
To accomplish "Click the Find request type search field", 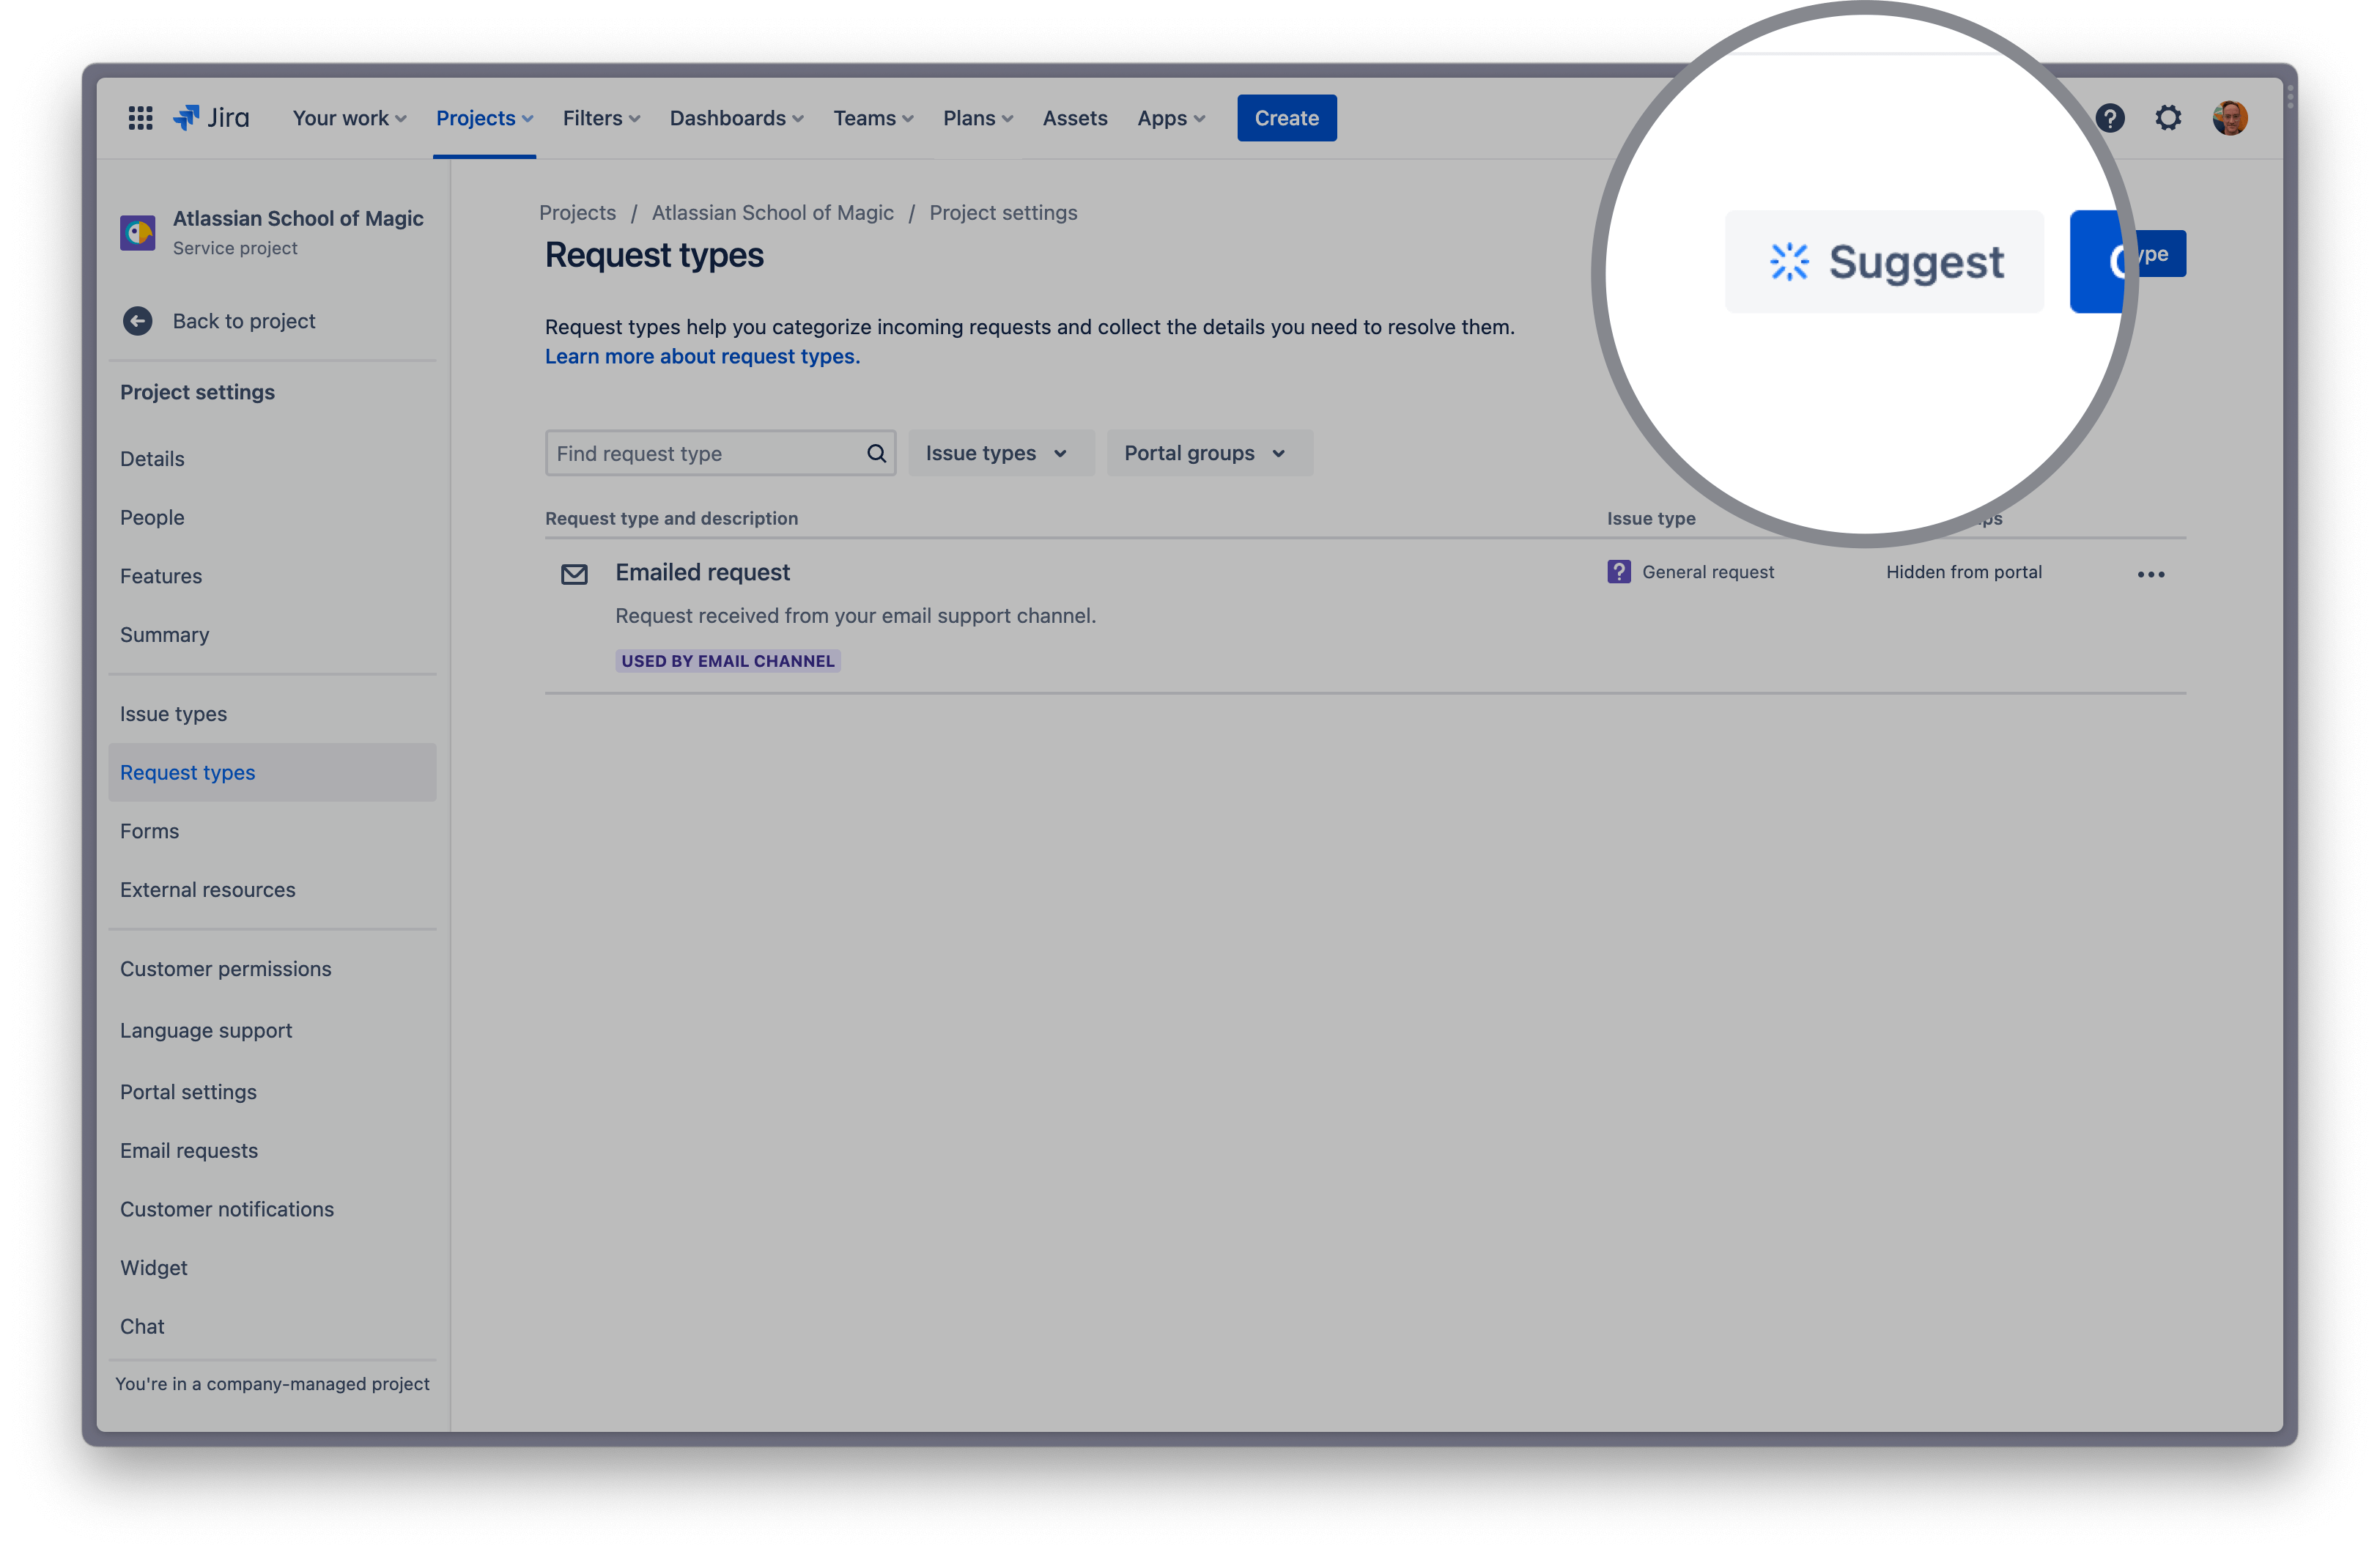I will pos(718,451).
